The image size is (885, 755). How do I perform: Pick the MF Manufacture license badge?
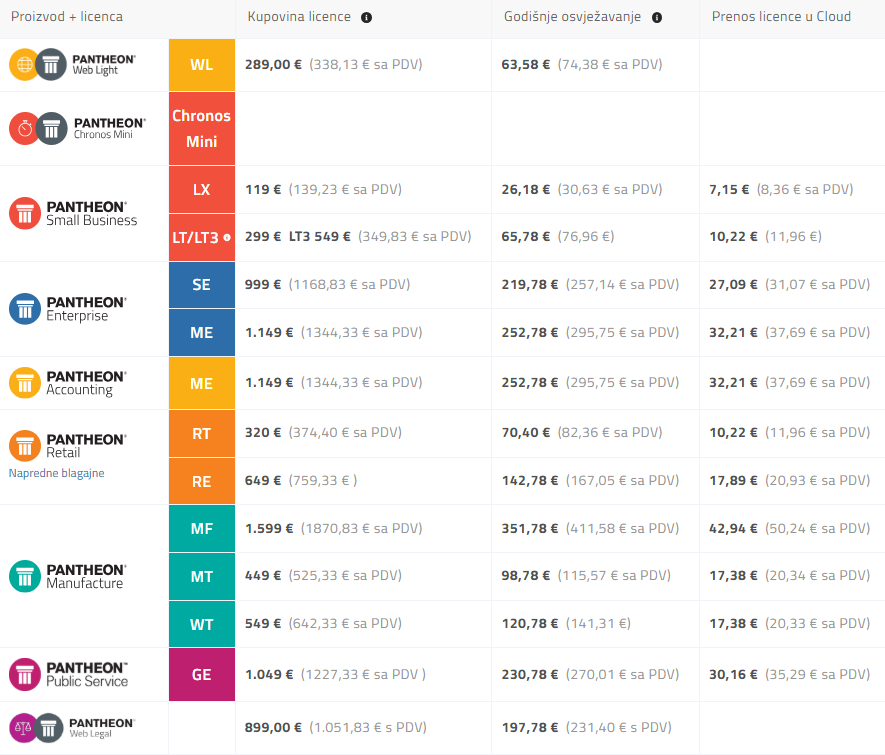[201, 529]
